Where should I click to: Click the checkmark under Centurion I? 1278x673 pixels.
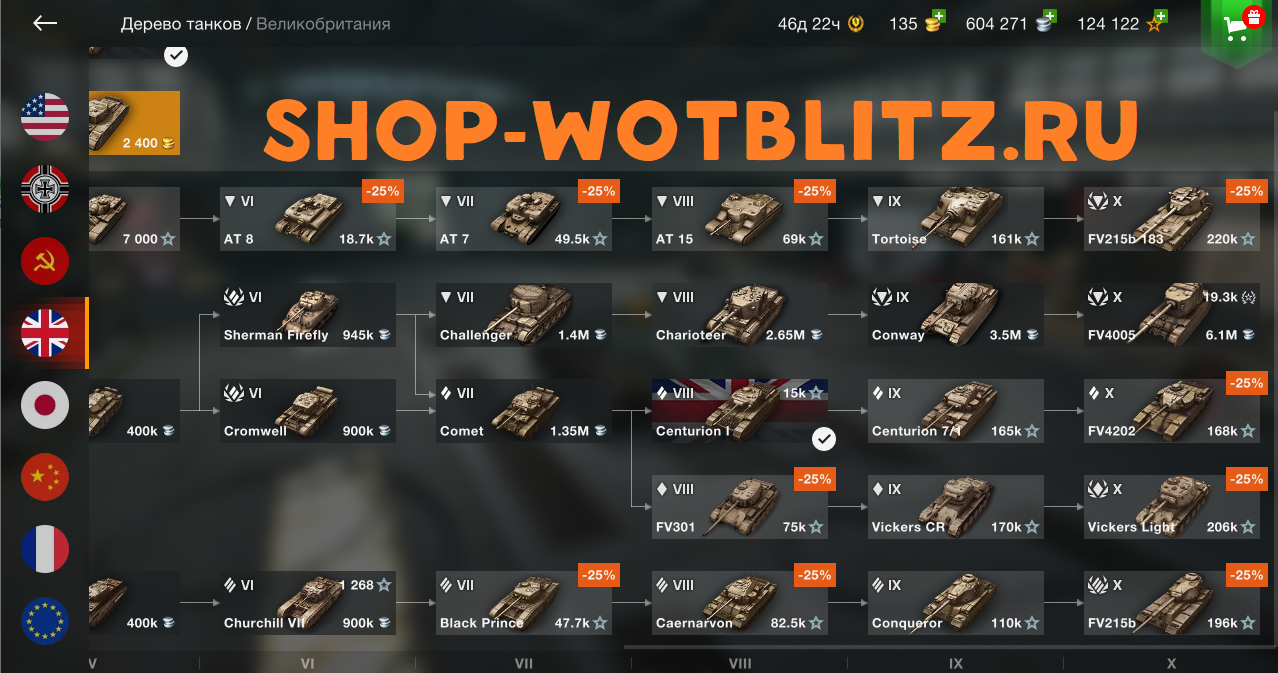(824, 439)
